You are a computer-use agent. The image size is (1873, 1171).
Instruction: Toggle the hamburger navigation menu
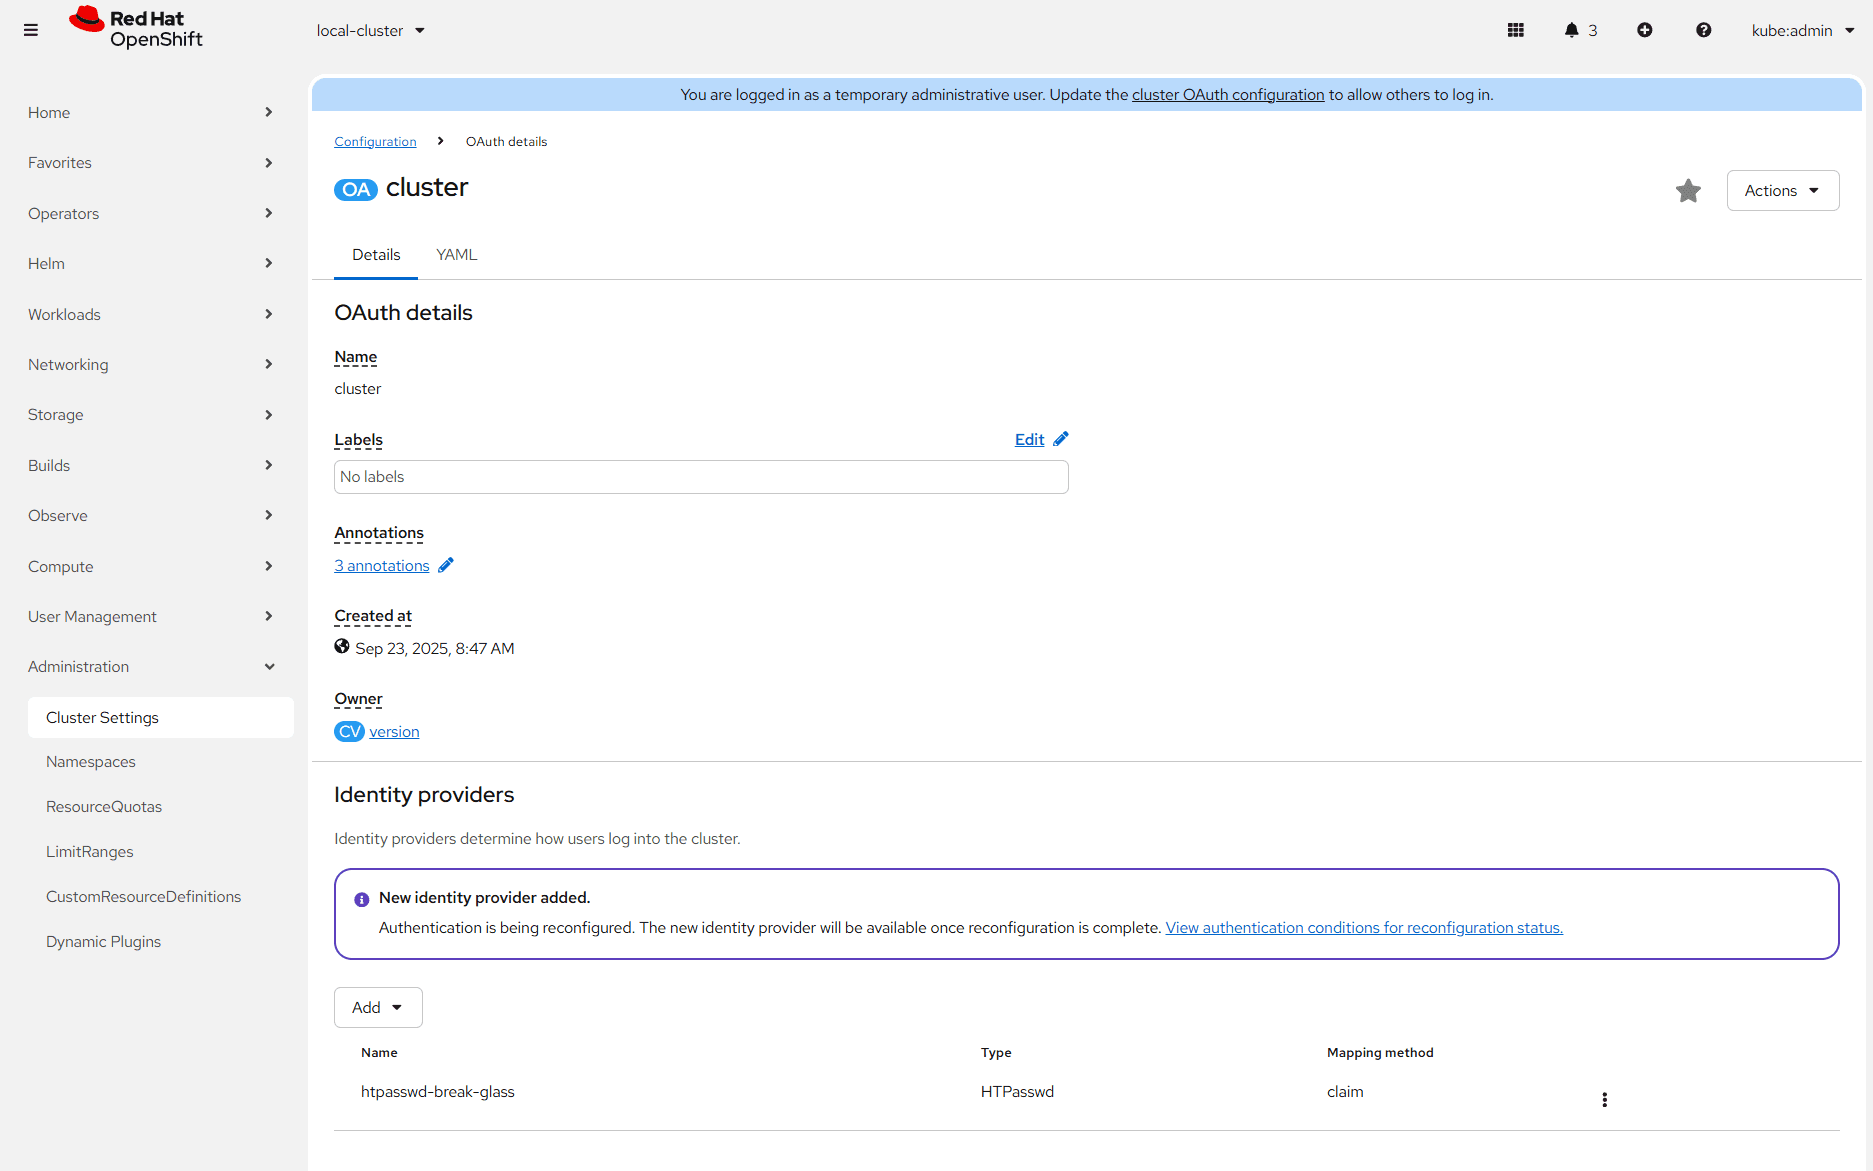(x=31, y=30)
